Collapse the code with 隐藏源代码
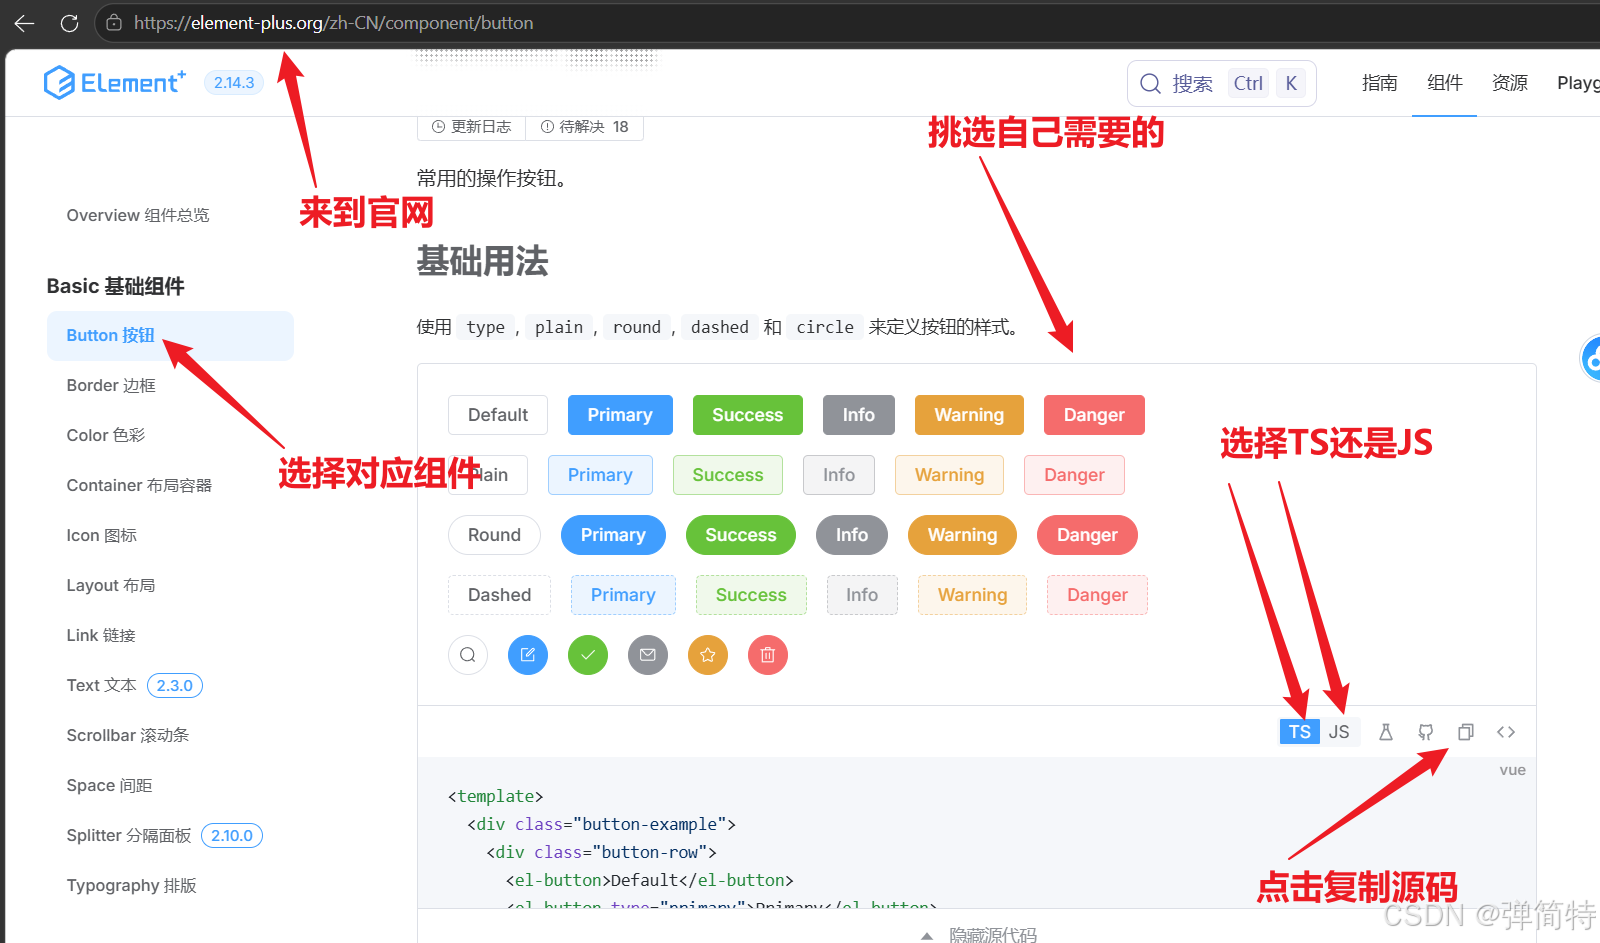Screen dimensions: 1600x943 [x=977, y=934]
